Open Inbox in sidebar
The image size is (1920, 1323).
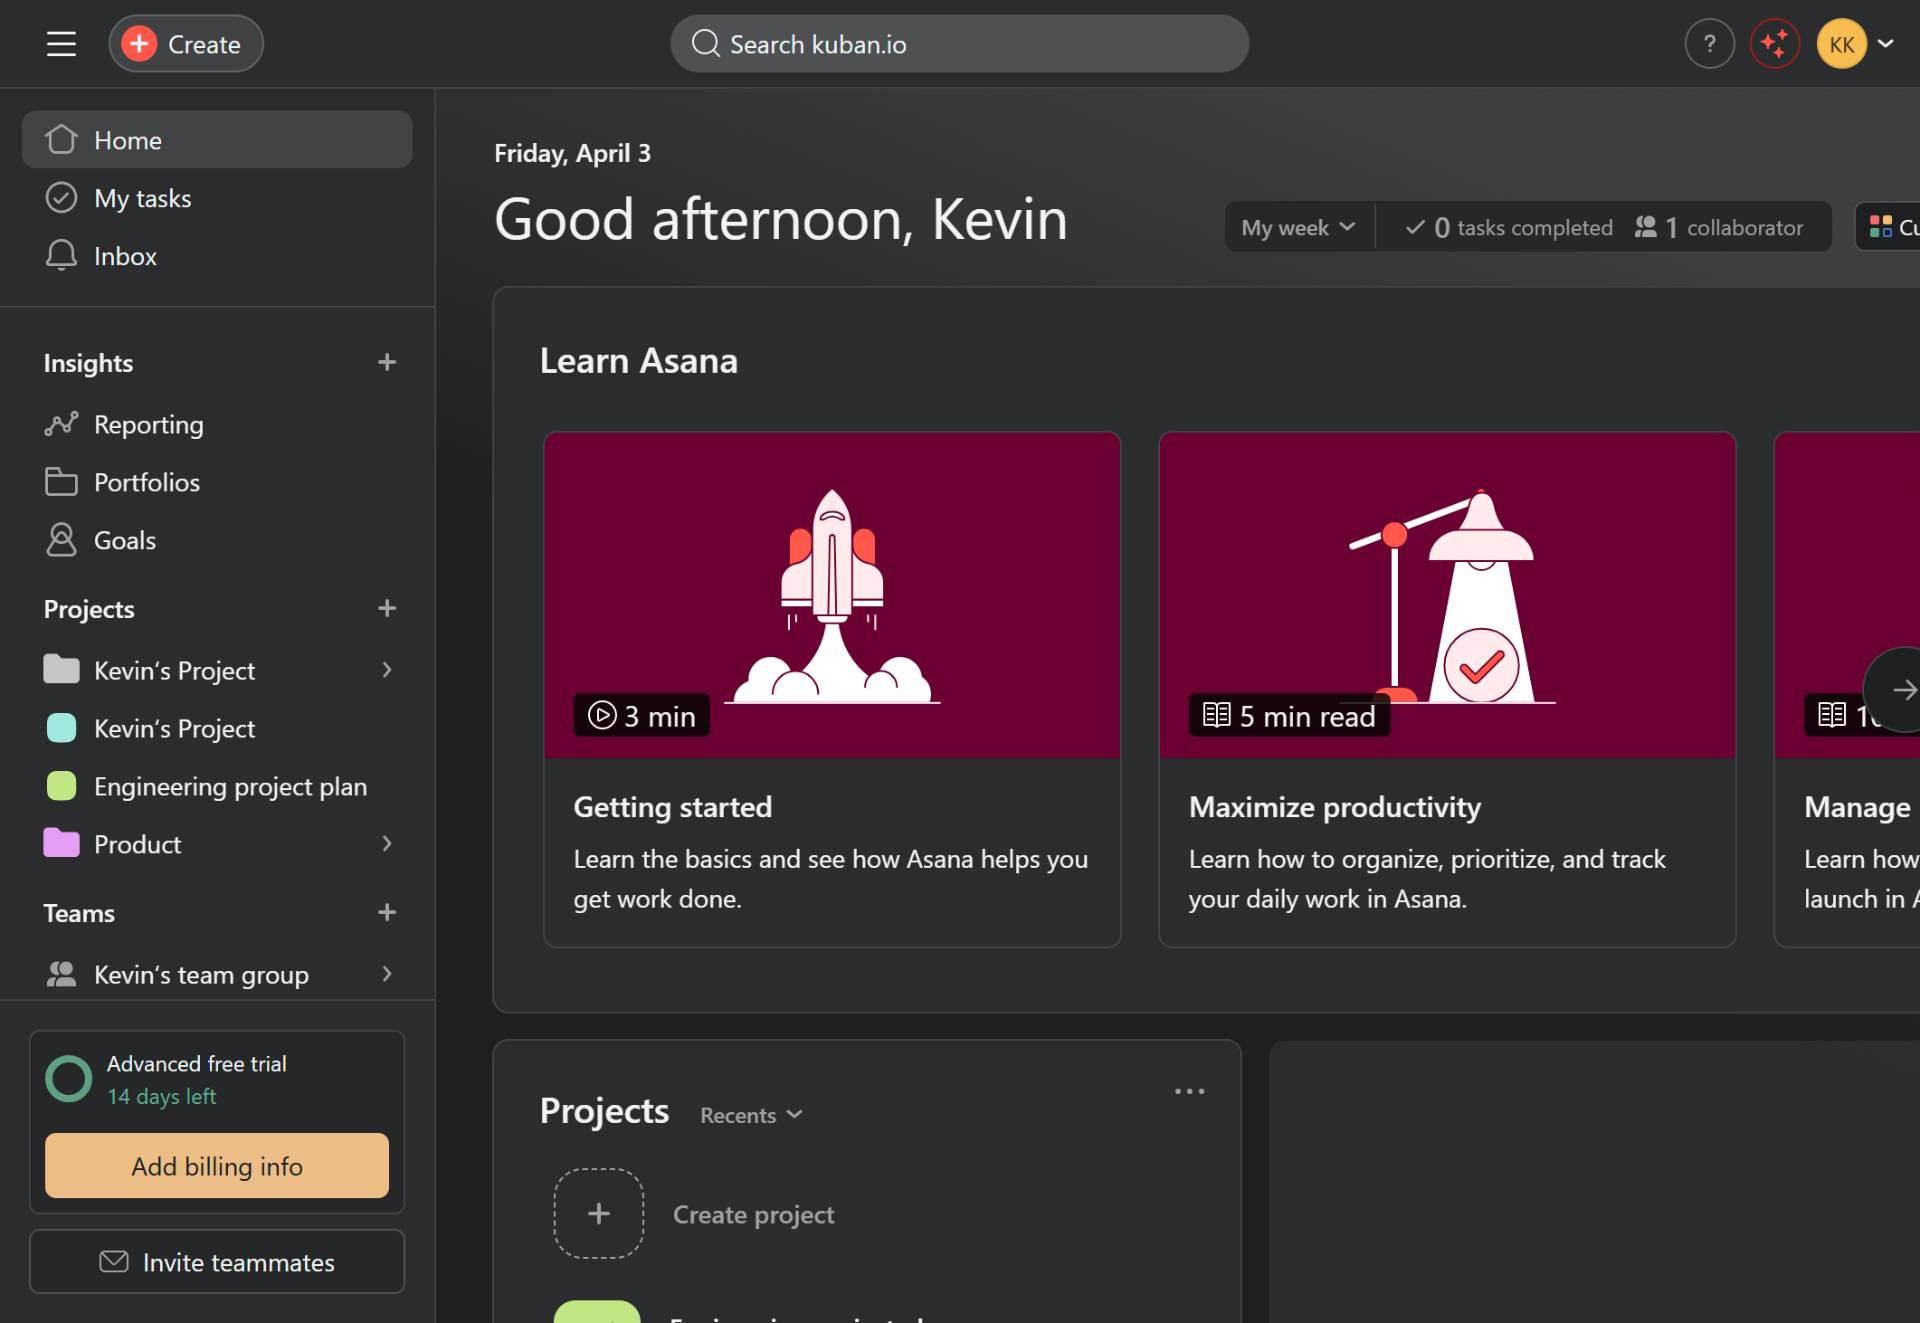(217, 256)
